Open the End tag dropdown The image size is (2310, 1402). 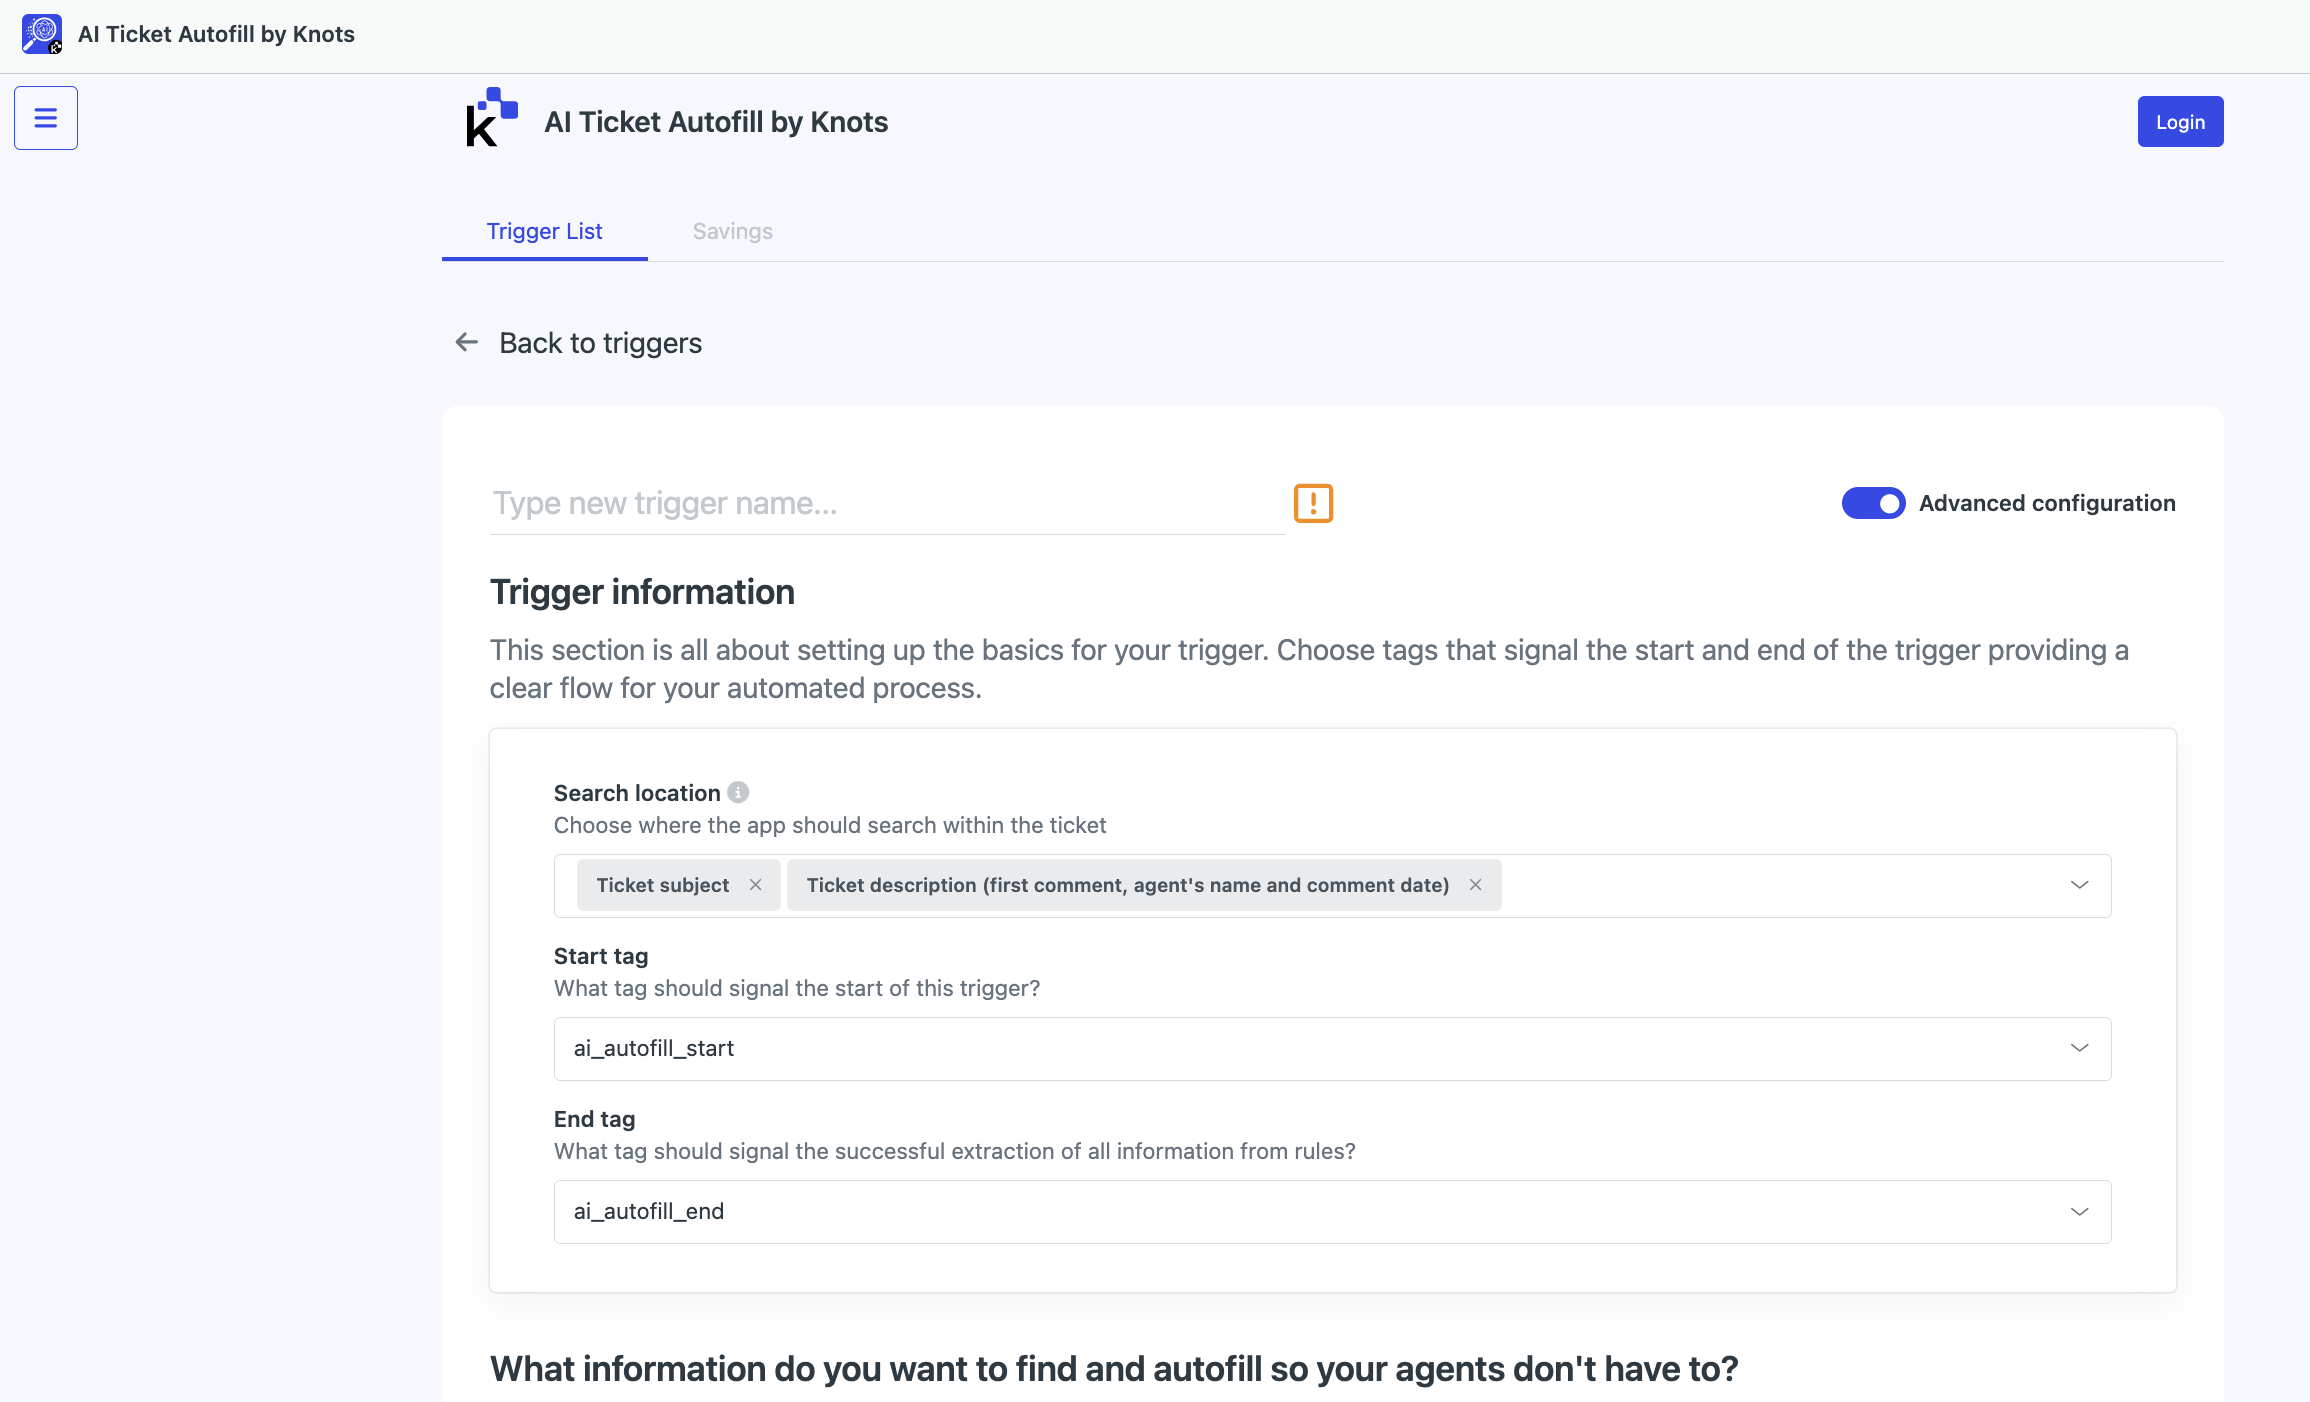coord(1332,1212)
